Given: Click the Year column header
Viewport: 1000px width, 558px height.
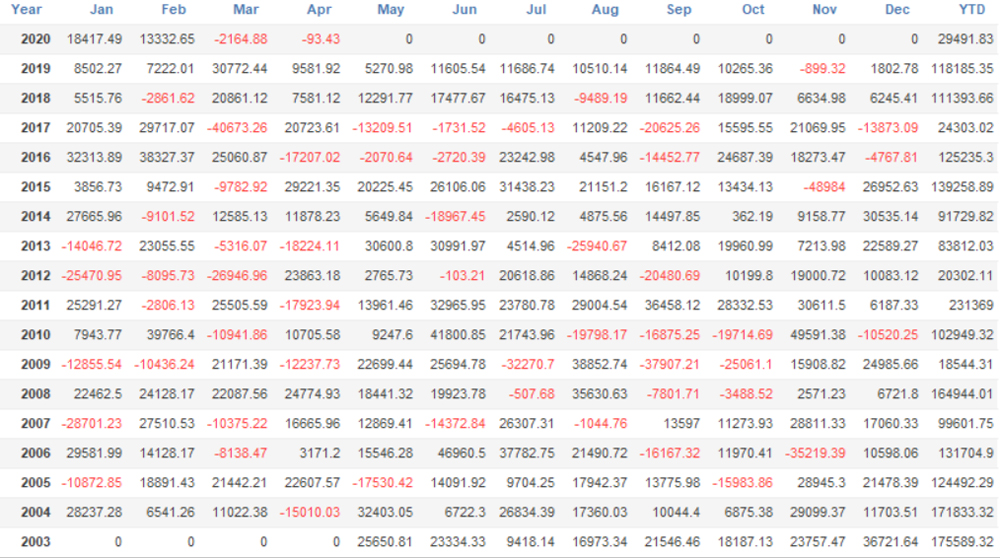Looking at the screenshot, I should click(x=27, y=10).
